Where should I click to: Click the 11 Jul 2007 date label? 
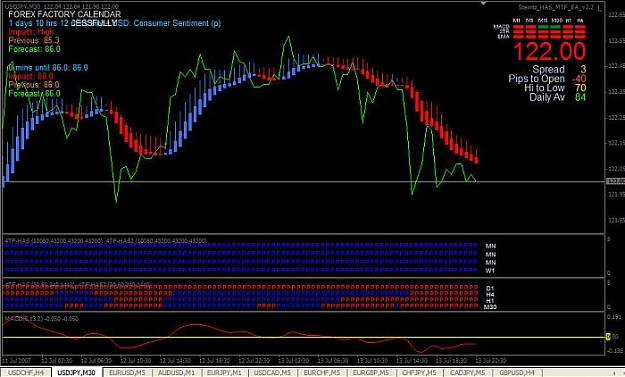click(16, 360)
